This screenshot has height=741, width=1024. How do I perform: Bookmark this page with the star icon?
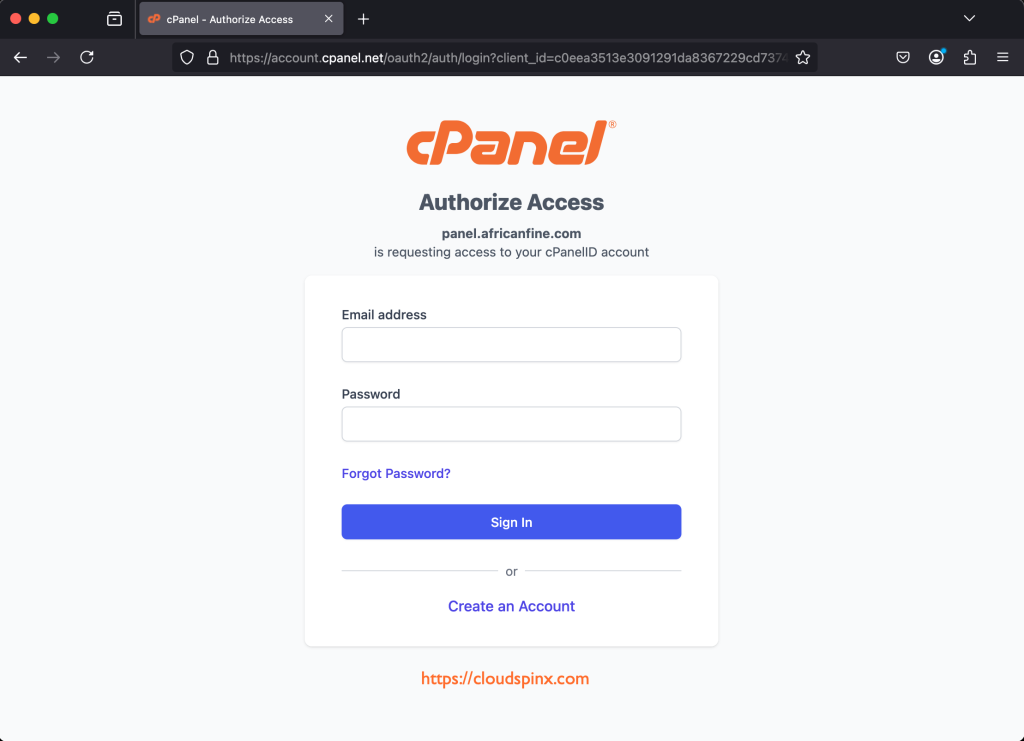click(x=802, y=58)
